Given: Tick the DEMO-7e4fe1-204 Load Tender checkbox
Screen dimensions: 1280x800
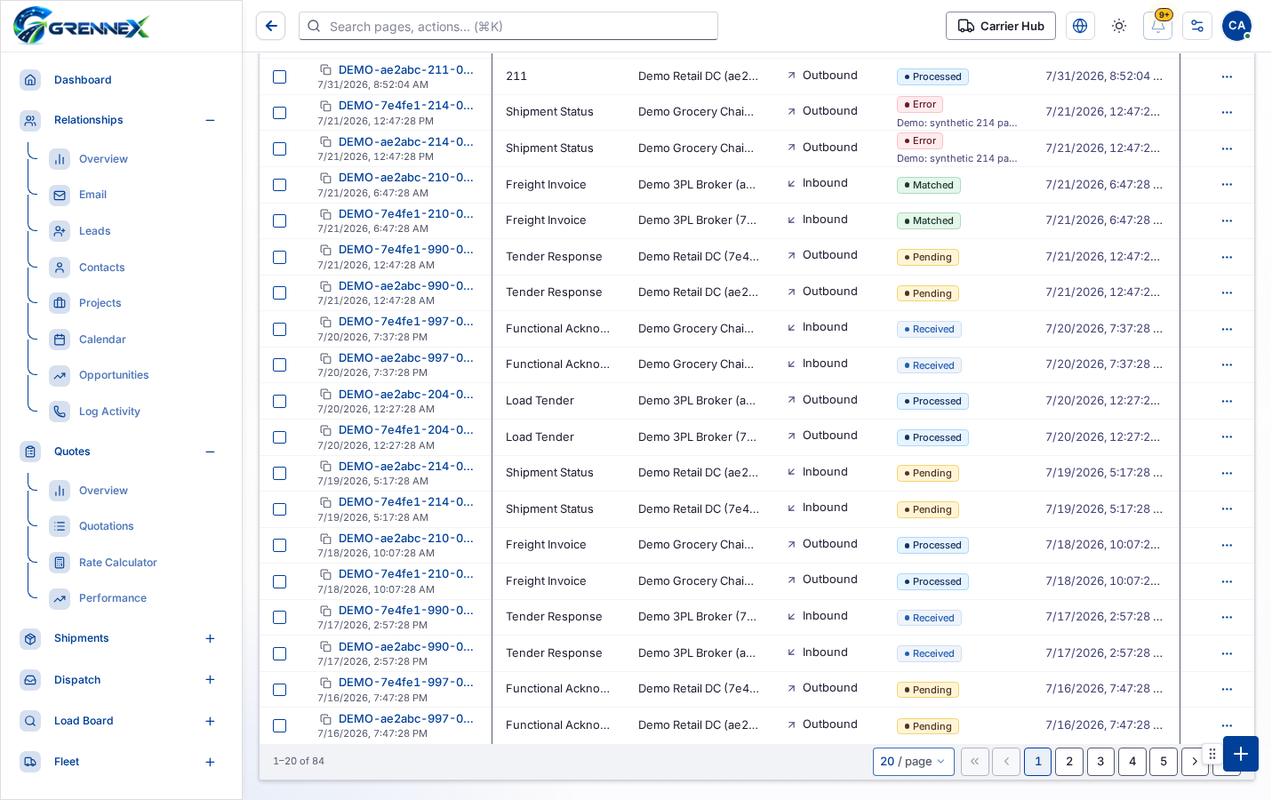Looking at the screenshot, I should click(x=280, y=437).
